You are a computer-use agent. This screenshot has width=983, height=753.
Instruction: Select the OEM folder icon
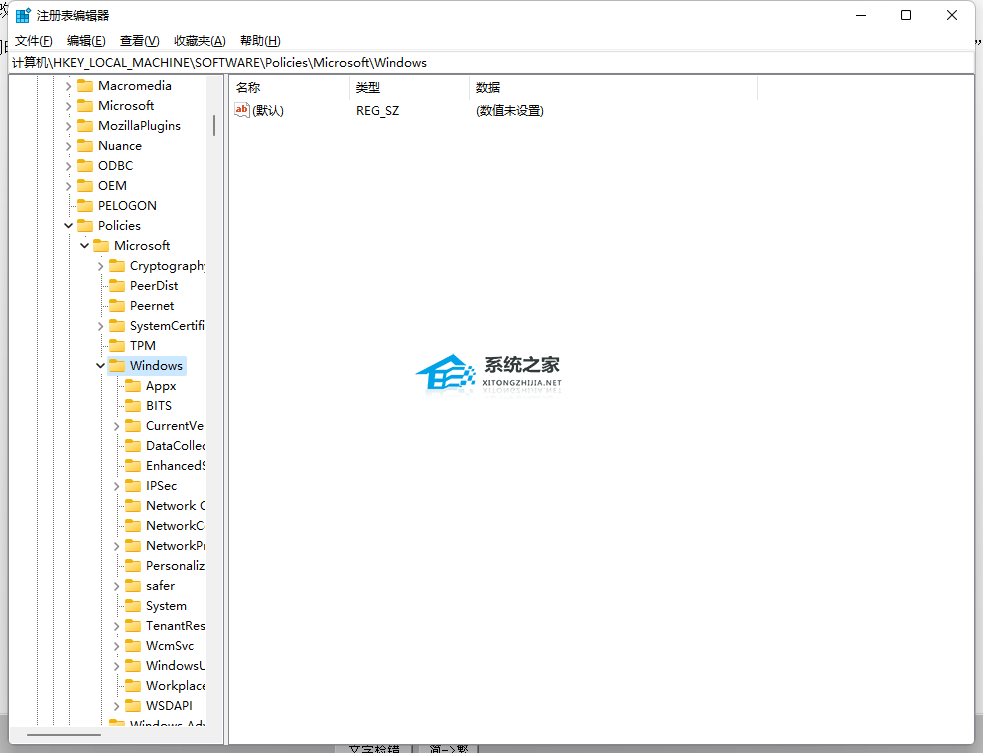85,186
